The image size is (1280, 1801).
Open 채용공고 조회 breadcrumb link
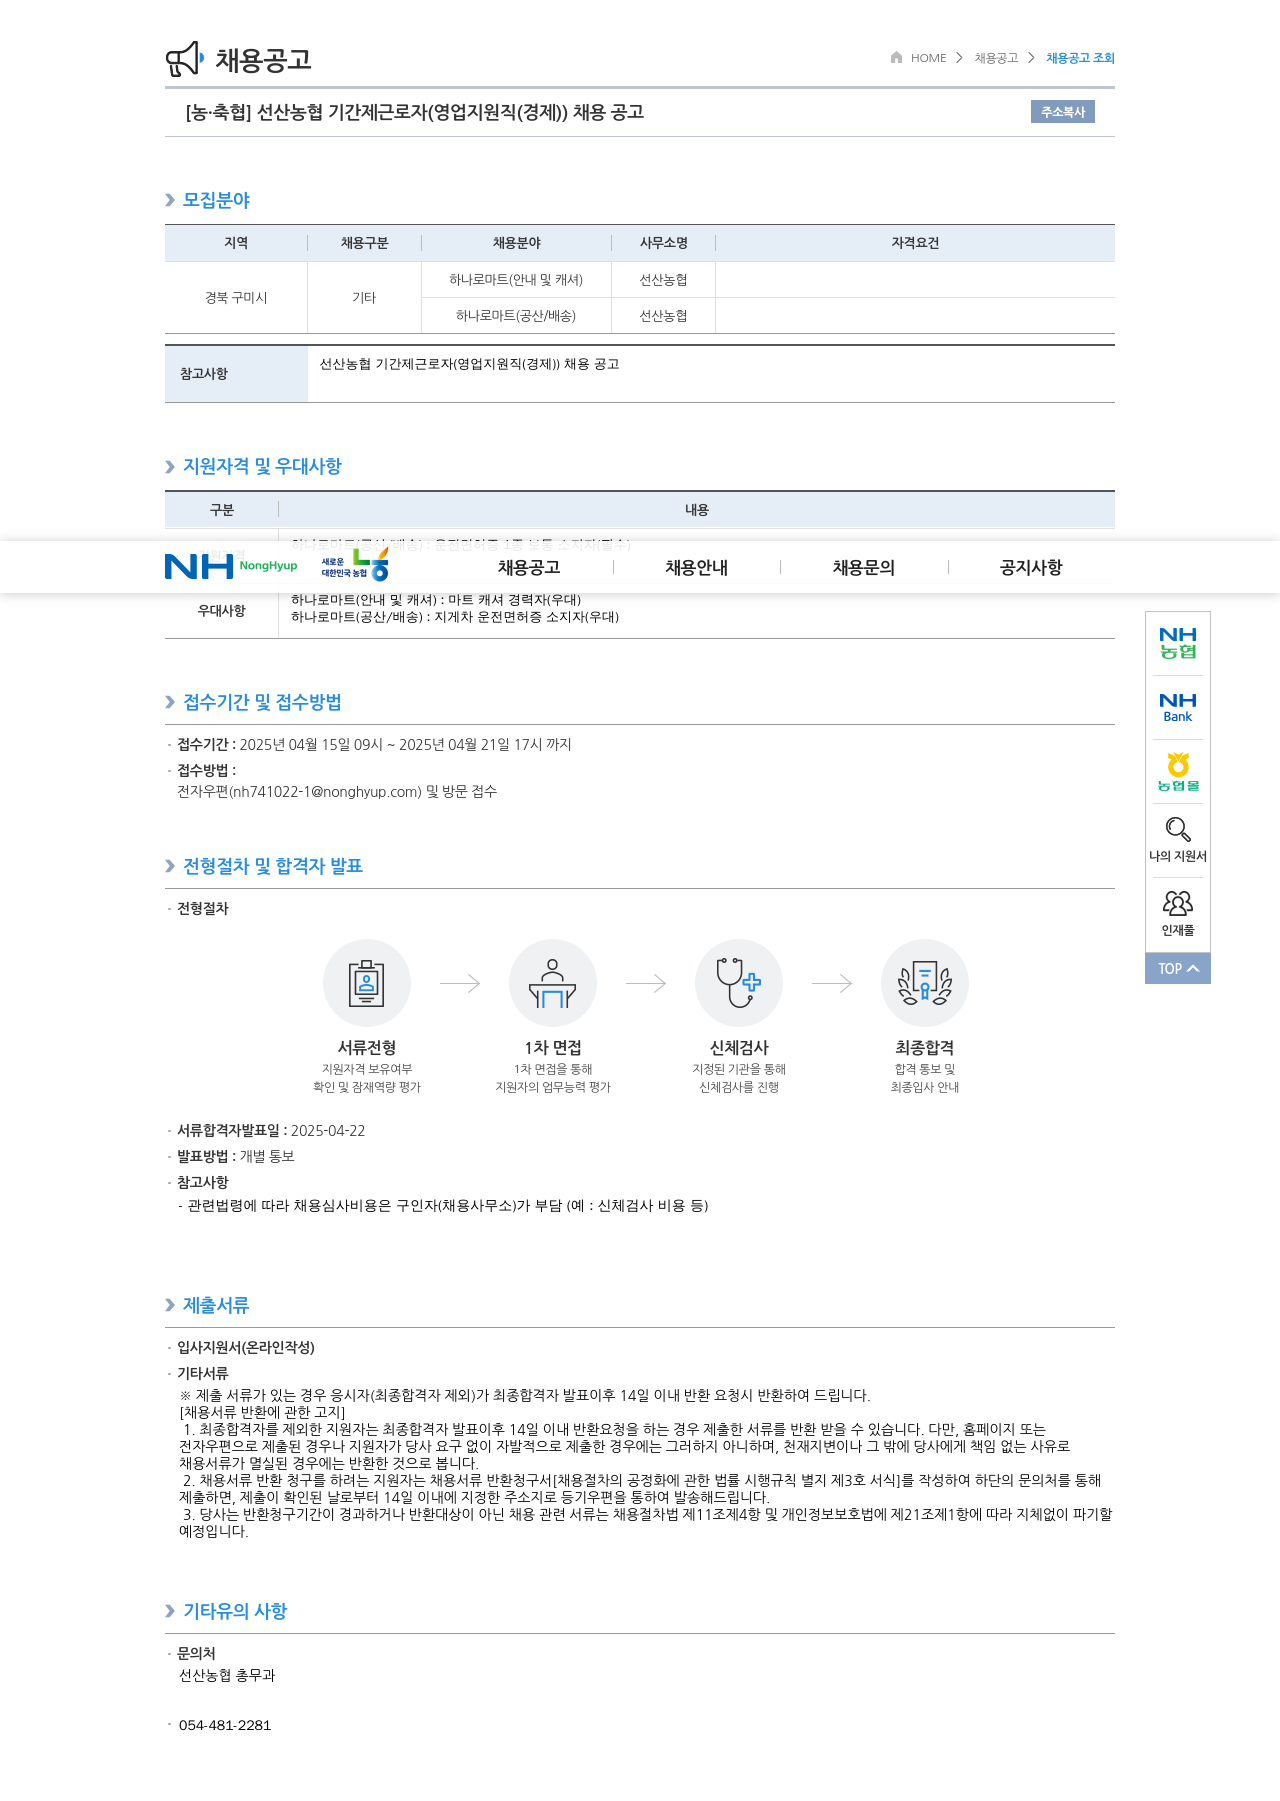1080,58
